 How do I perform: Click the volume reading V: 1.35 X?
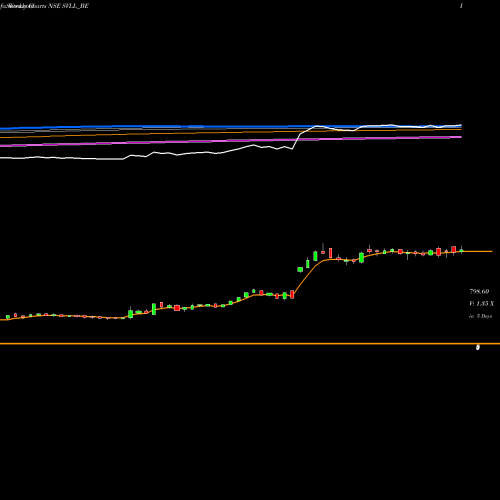click(481, 304)
